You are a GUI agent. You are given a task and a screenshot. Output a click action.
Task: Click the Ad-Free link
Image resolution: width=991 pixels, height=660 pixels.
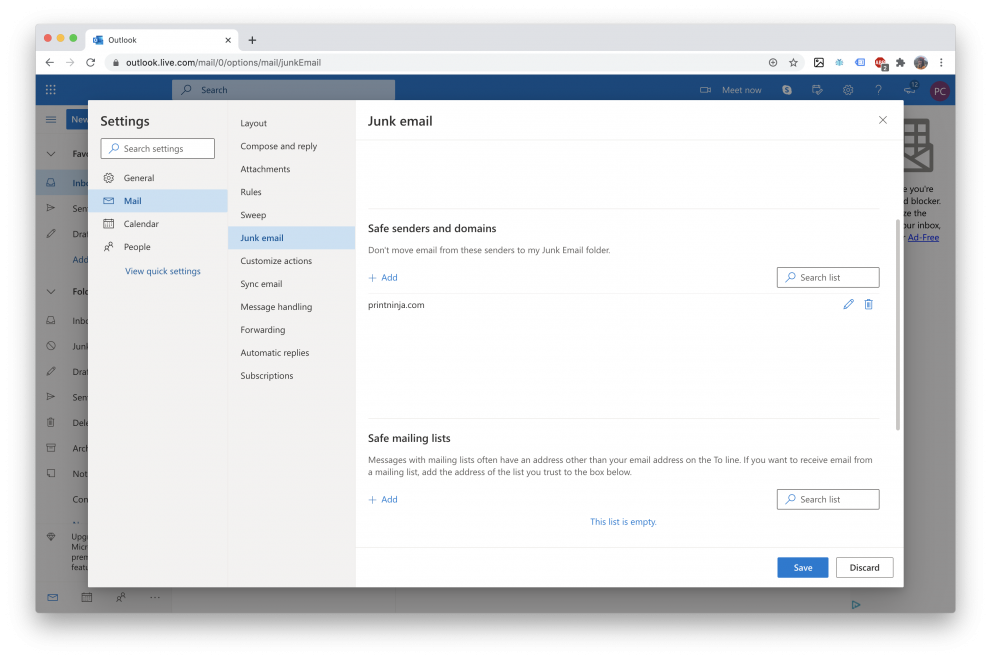923,238
